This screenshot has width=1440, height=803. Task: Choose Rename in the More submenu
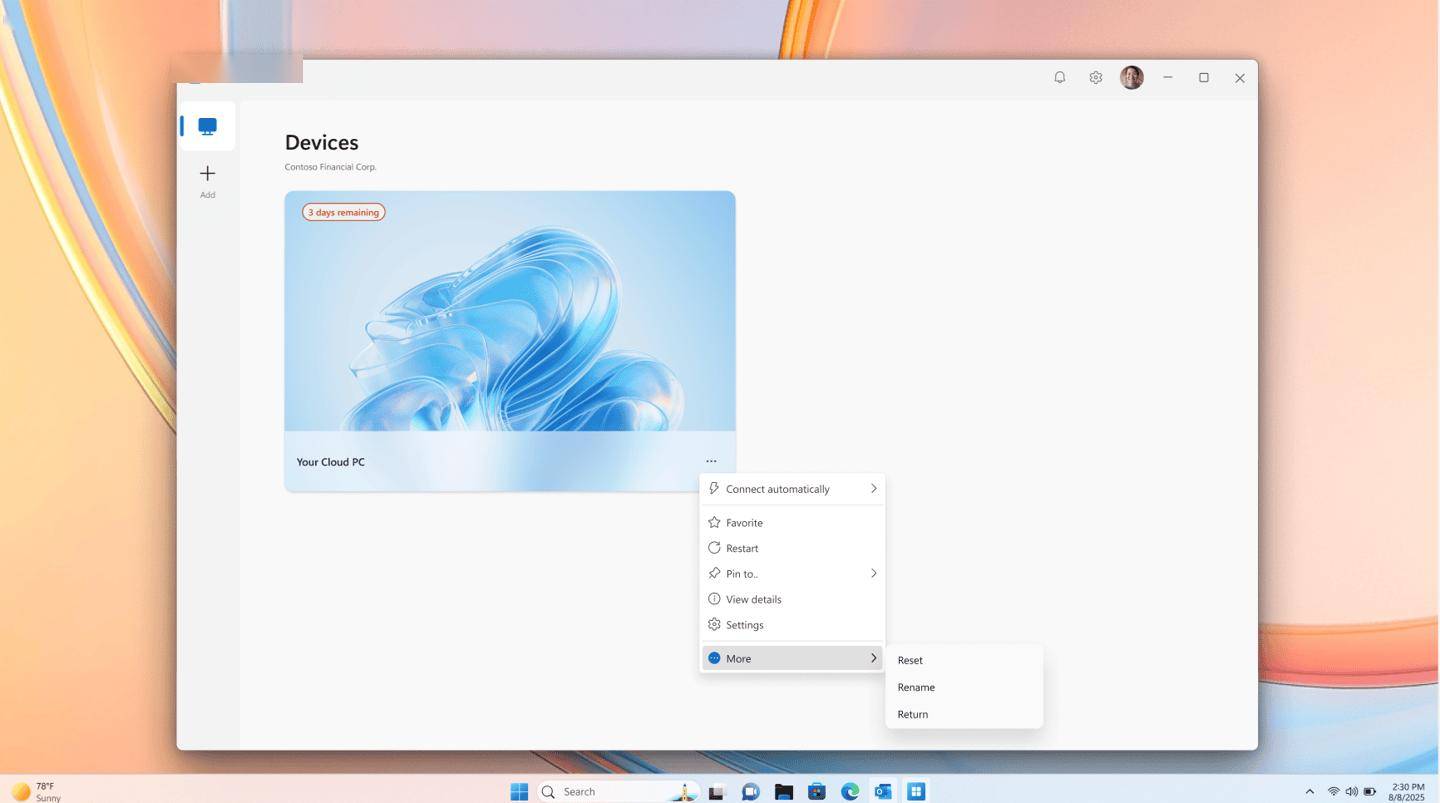point(964,687)
